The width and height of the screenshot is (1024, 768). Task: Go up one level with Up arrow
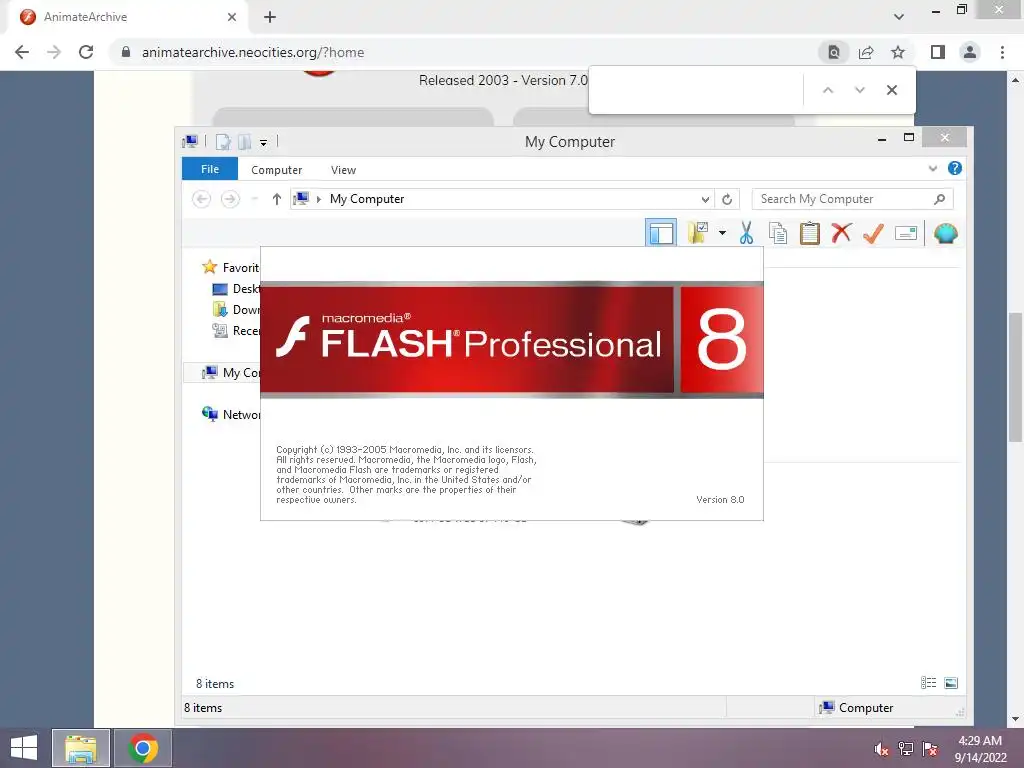click(276, 199)
